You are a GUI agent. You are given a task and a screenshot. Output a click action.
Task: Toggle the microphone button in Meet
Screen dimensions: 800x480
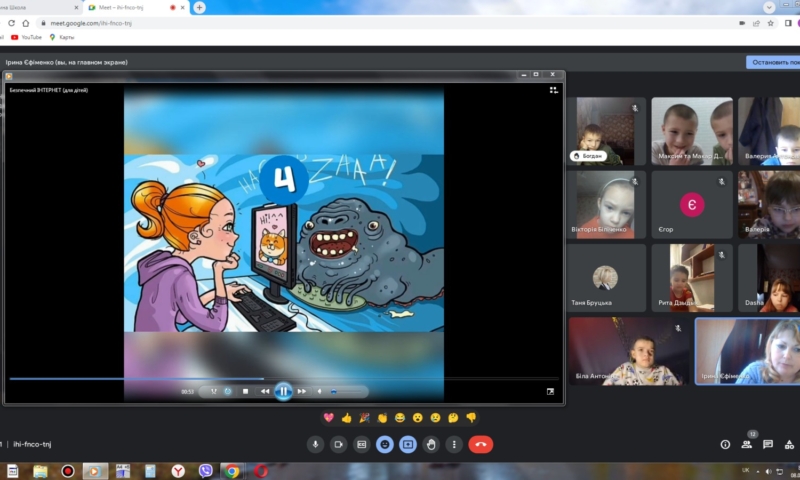315,444
